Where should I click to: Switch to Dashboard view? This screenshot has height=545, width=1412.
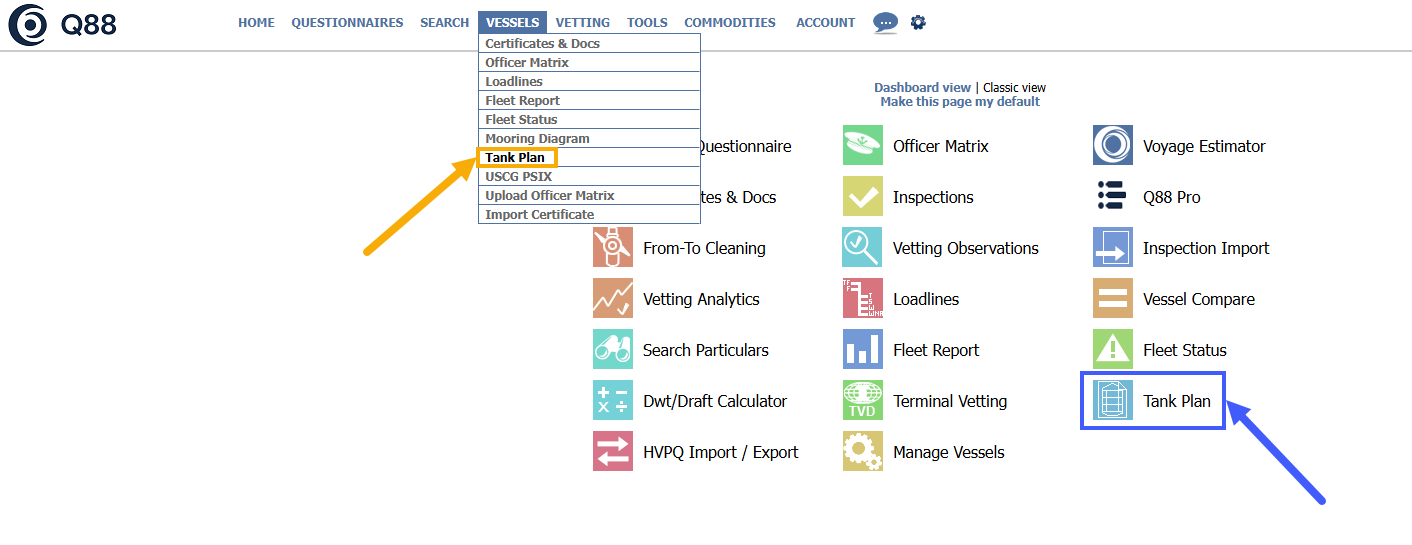point(922,88)
